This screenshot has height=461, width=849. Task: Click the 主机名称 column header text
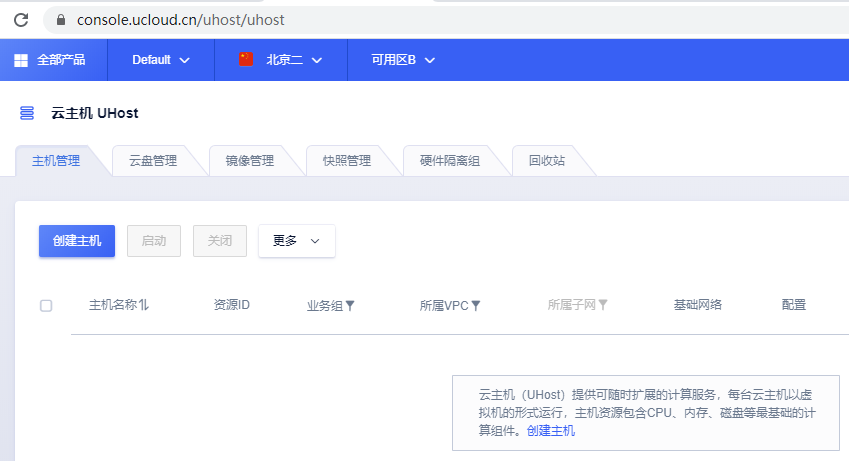113,305
